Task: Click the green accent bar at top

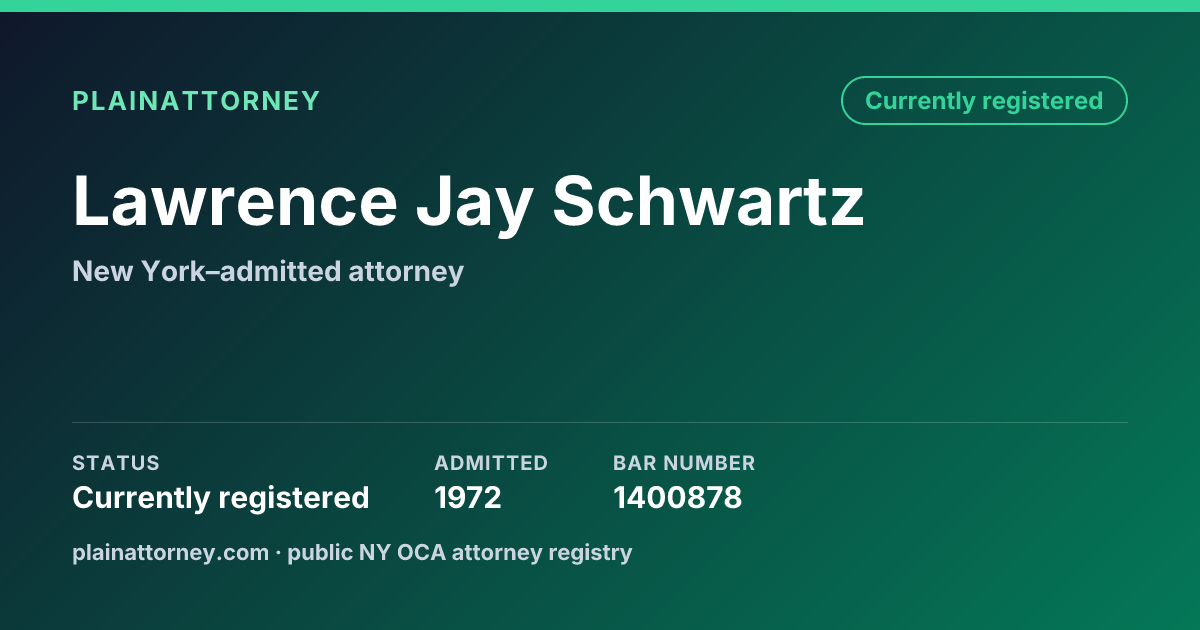Action: click(600, 6)
